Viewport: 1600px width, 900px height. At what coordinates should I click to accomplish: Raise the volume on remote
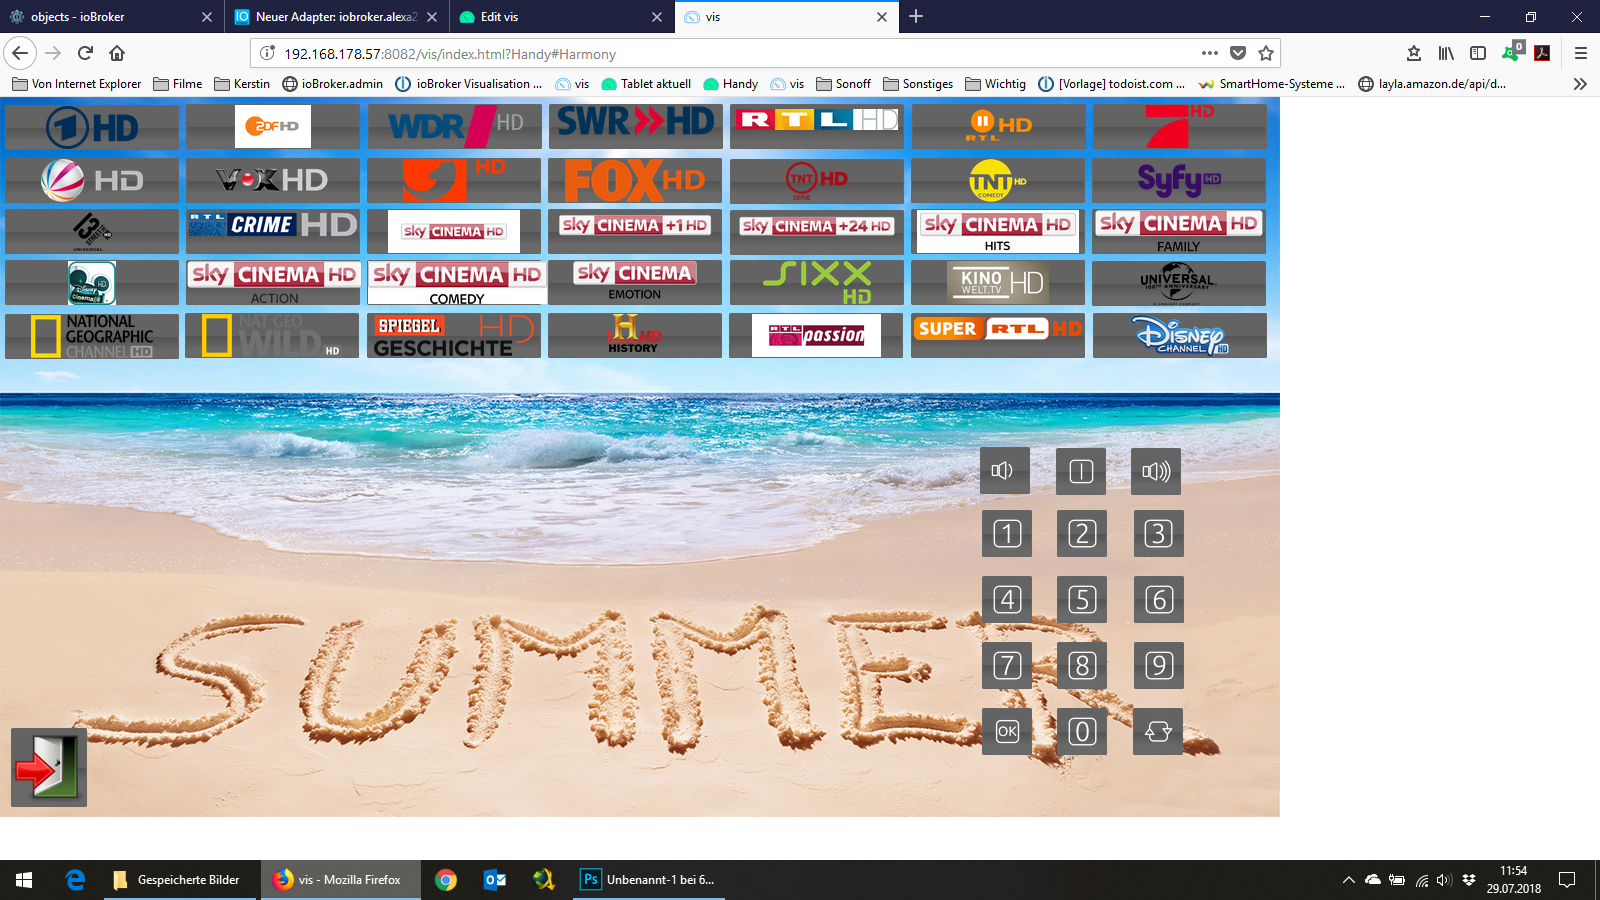[x=1156, y=471]
